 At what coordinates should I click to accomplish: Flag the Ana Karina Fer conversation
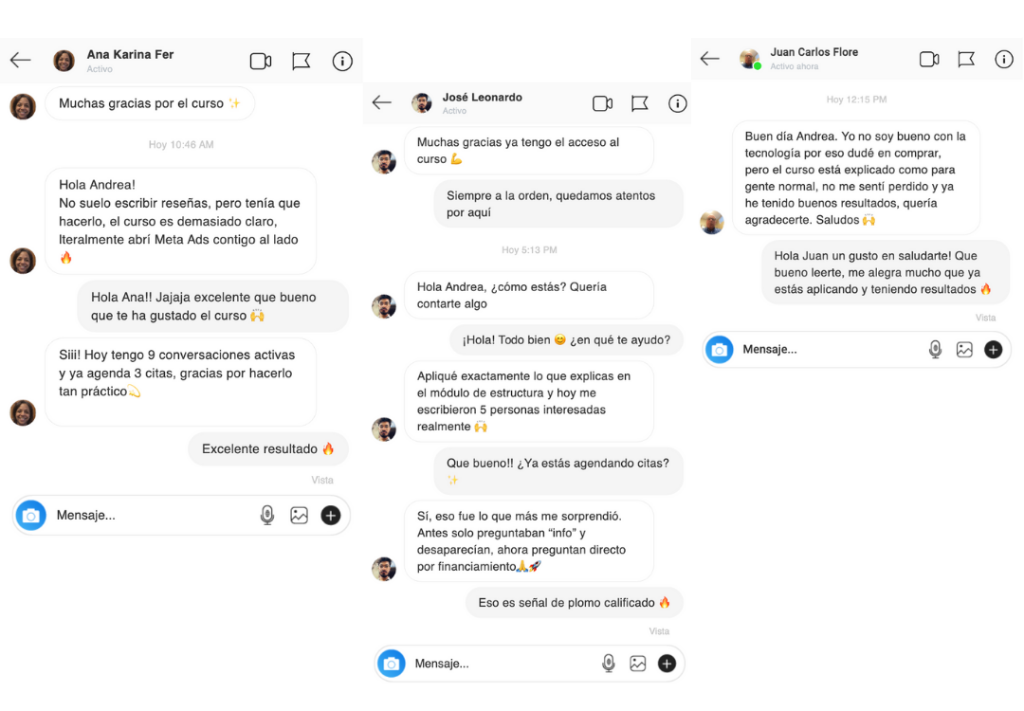click(301, 61)
